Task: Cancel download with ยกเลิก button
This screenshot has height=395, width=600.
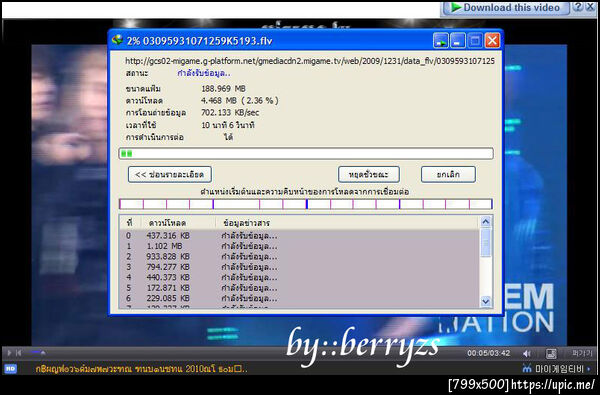Action: [448, 175]
